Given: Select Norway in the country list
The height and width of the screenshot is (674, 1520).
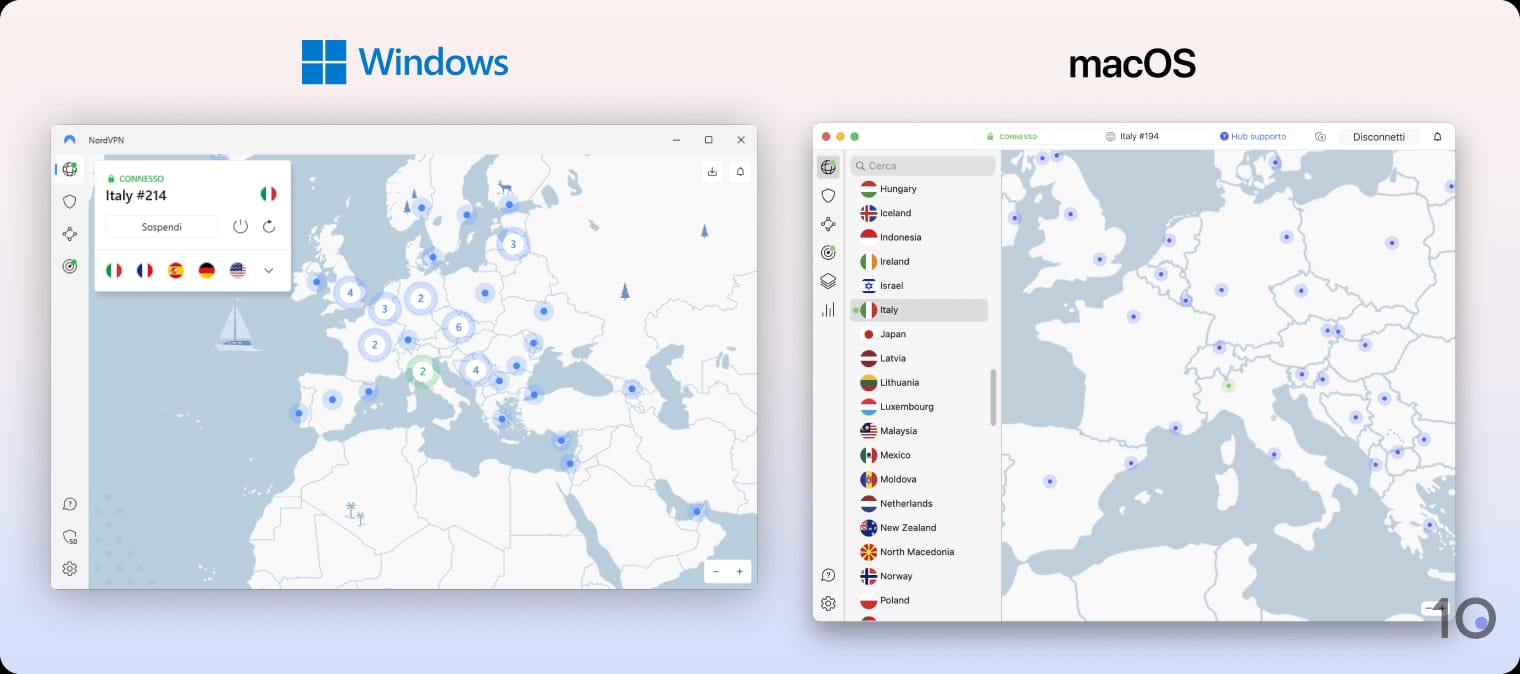Looking at the screenshot, I should tap(919, 576).
